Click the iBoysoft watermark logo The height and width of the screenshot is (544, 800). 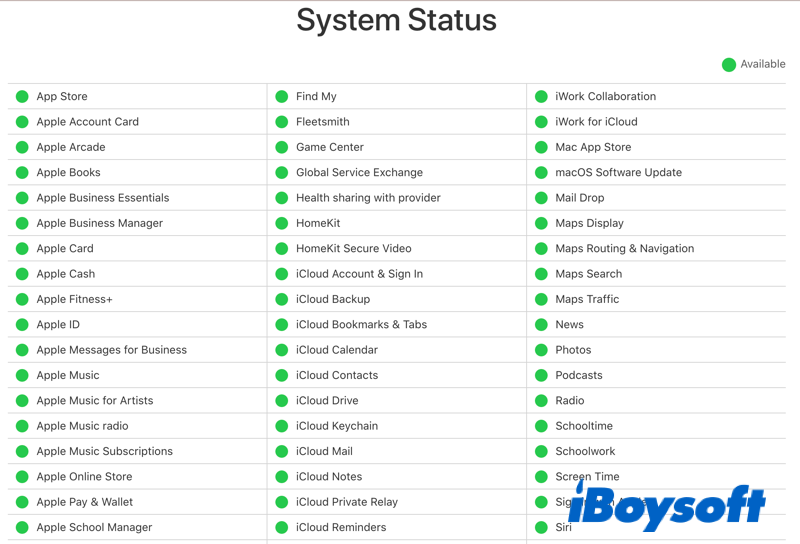click(x=668, y=508)
